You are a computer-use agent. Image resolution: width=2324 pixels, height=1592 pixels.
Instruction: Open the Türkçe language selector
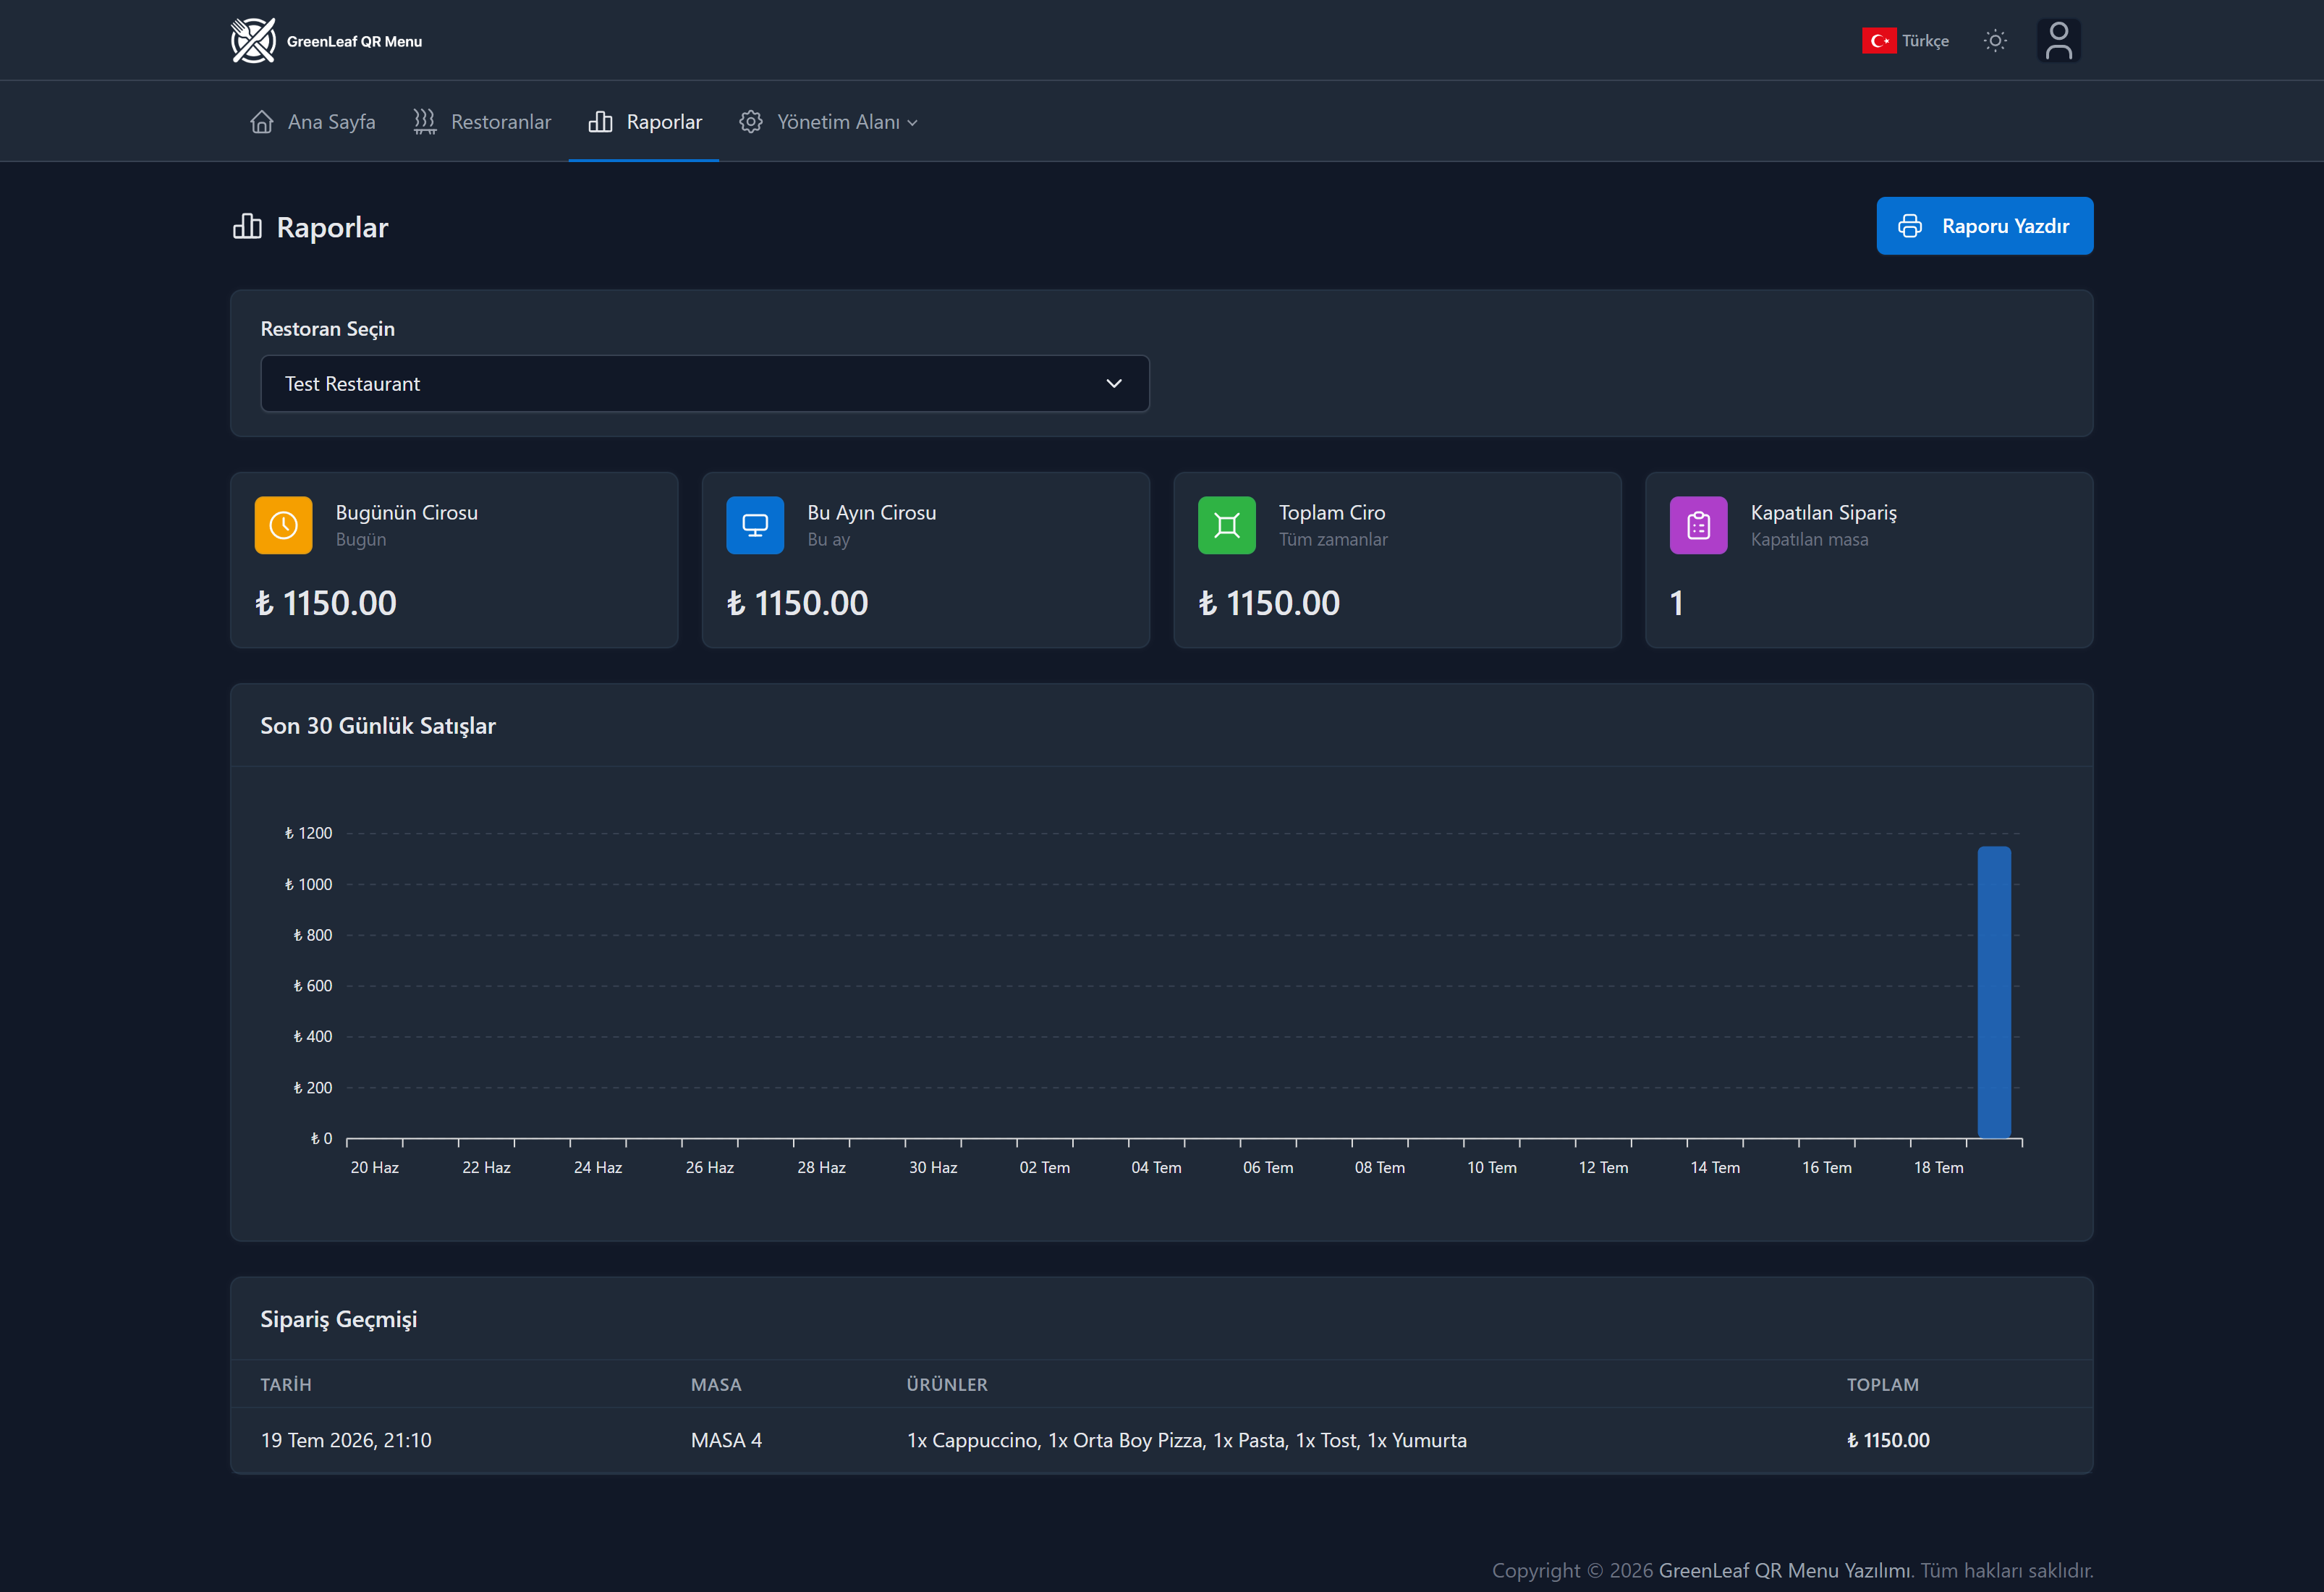point(1906,41)
